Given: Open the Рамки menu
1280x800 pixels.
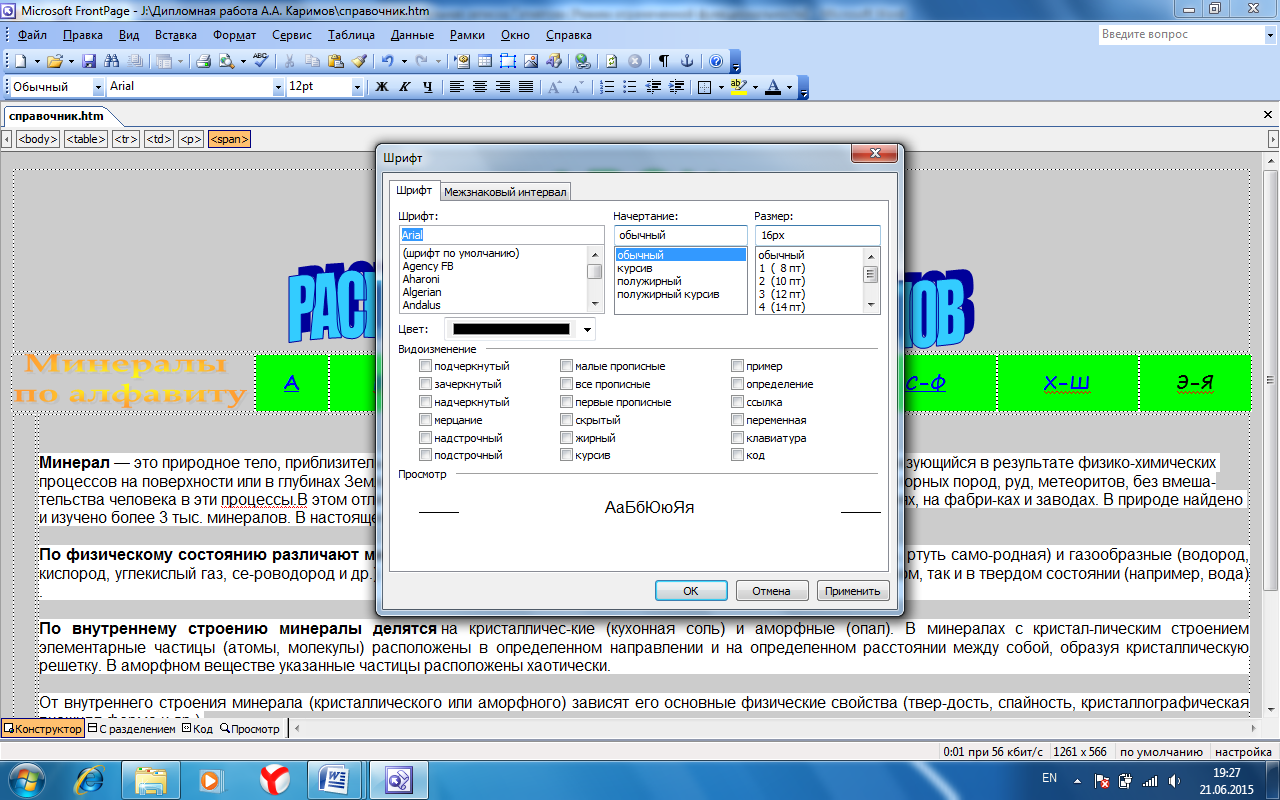Looking at the screenshot, I should pyautogui.click(x=467, y=35).
